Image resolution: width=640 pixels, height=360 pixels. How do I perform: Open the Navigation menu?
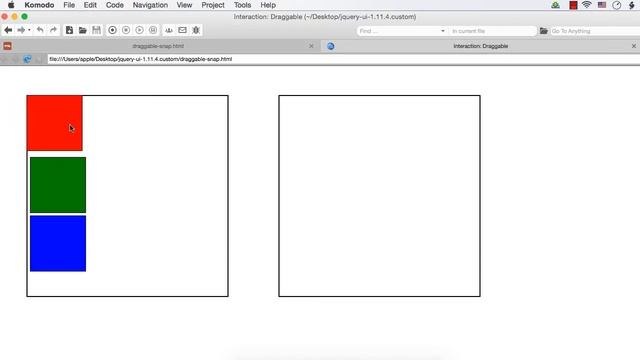coord(150,5)
